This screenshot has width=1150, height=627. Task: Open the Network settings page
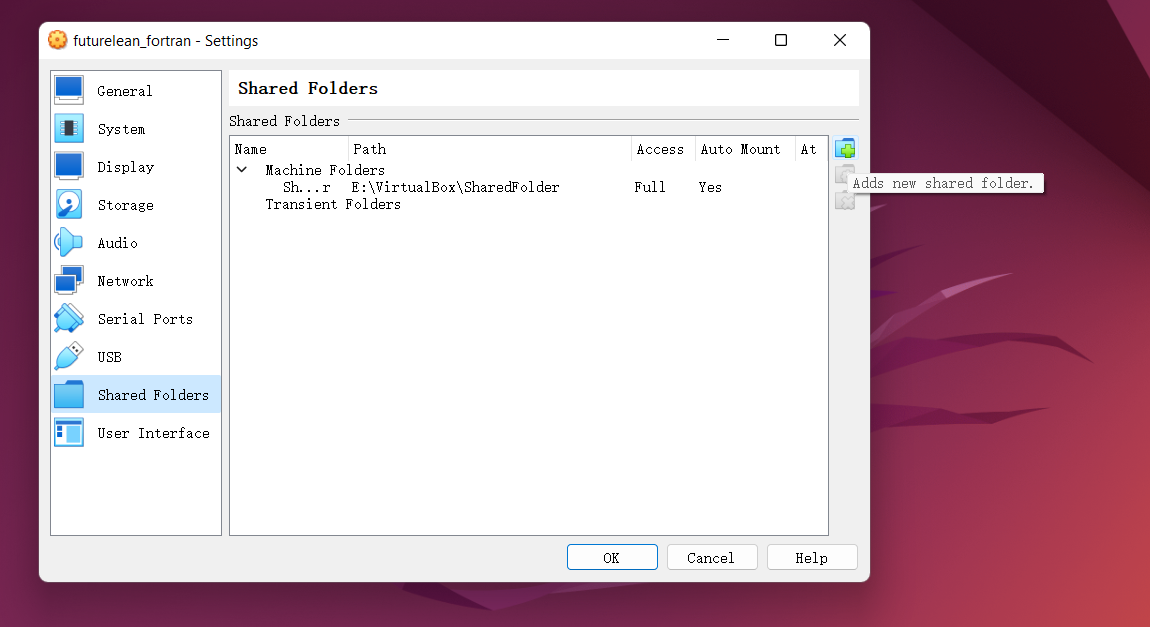click(x=125, y=280)
